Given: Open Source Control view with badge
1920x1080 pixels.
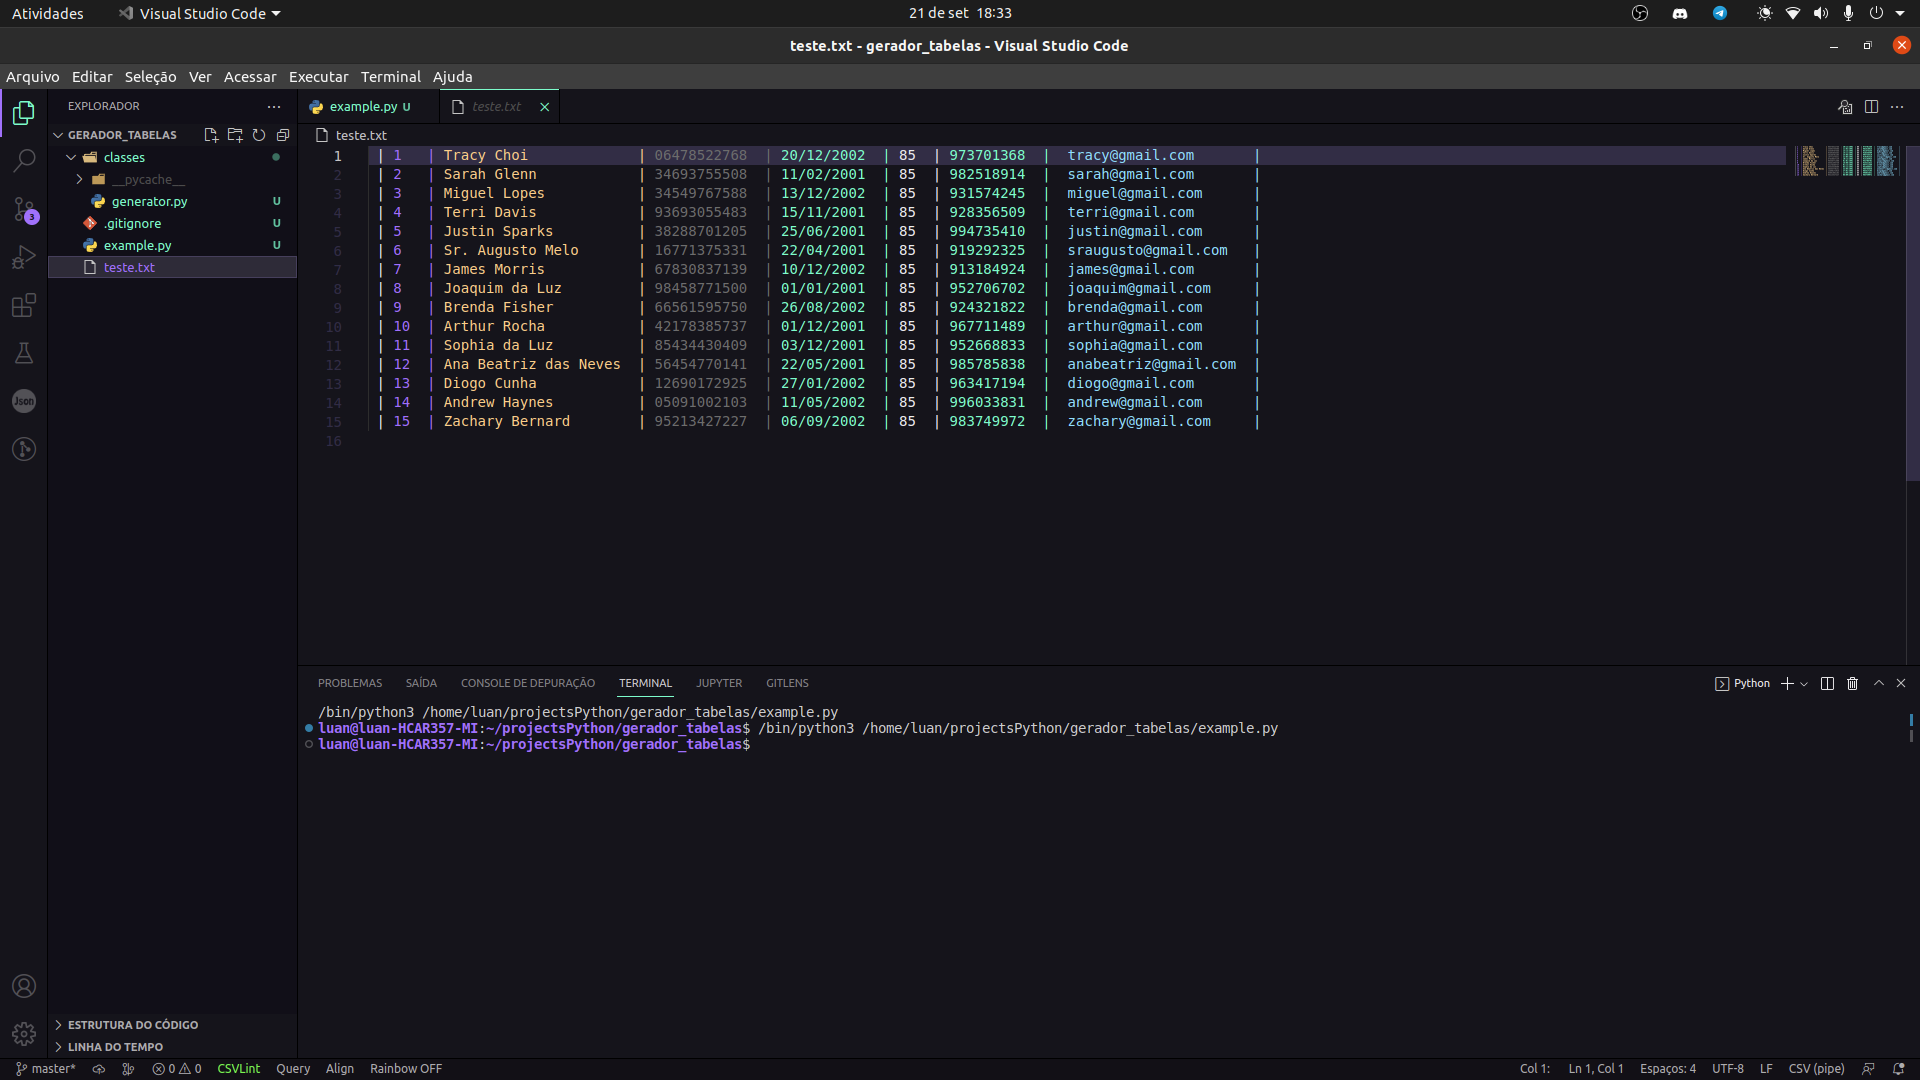Looking at the screenshot, I should click(24, 209).
